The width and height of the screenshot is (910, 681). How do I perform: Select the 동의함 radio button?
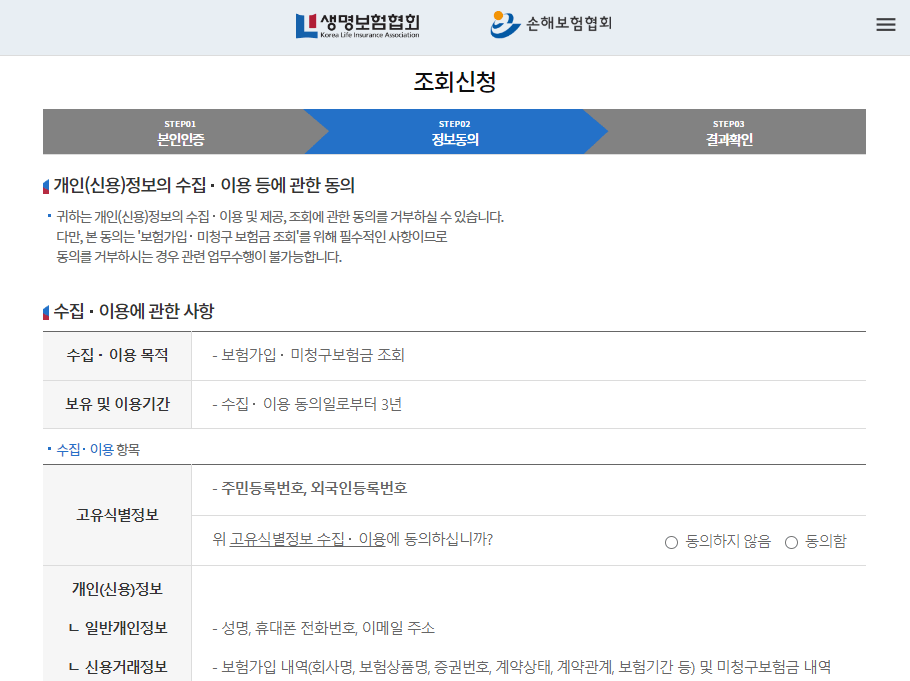792,541
